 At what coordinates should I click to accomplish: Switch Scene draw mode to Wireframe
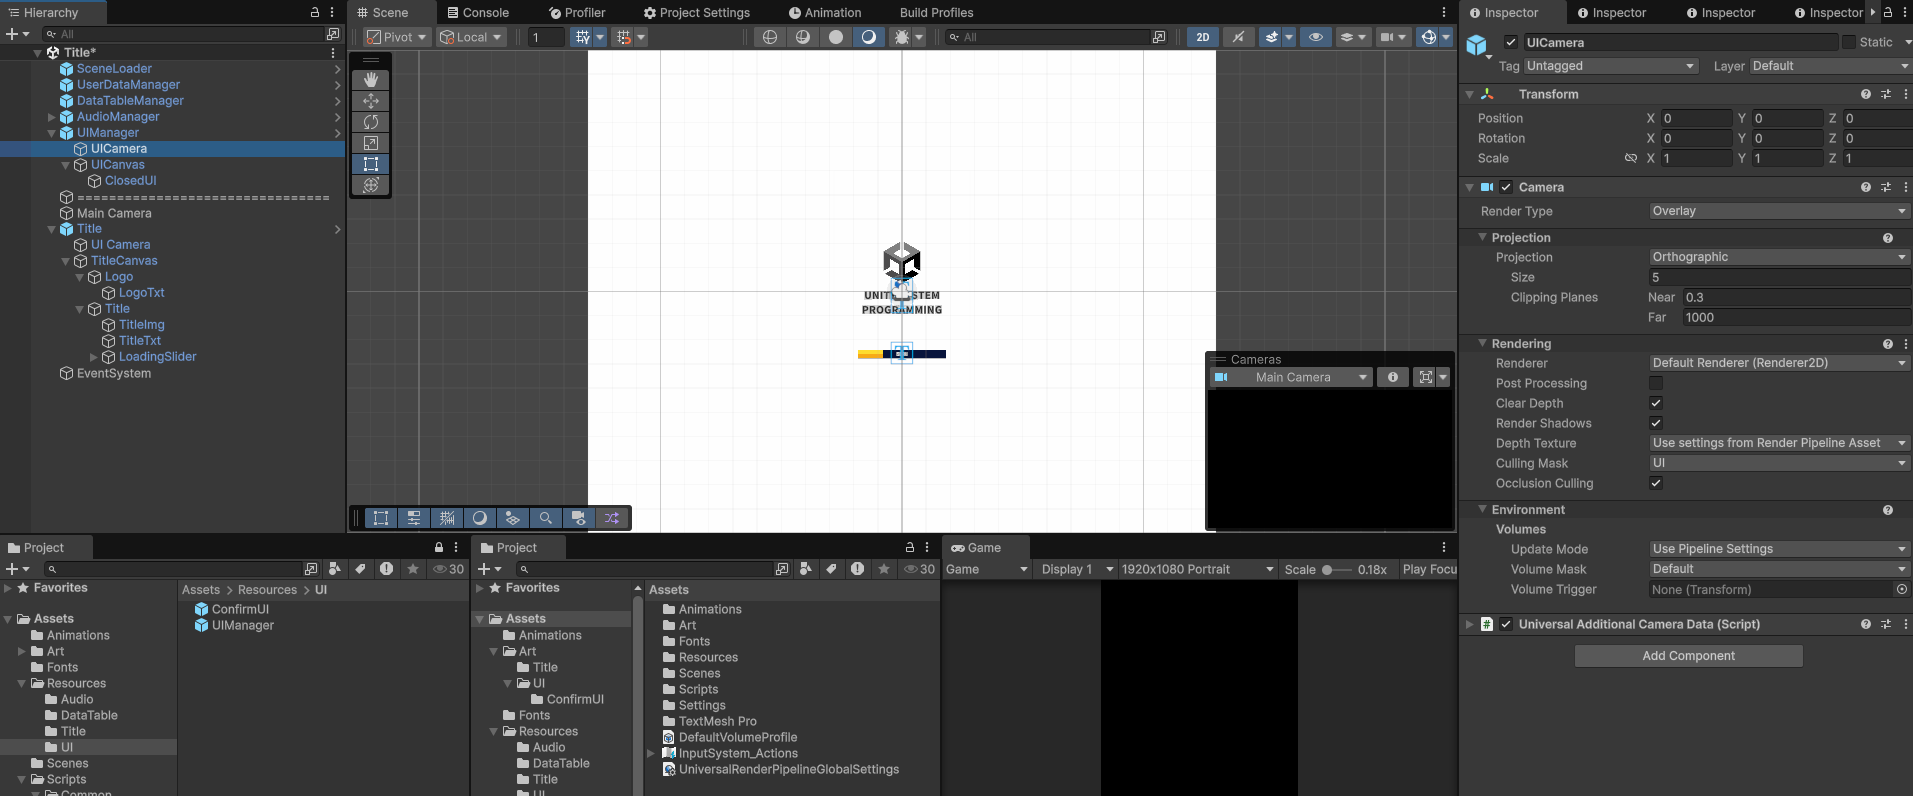[x=770, y=37]
